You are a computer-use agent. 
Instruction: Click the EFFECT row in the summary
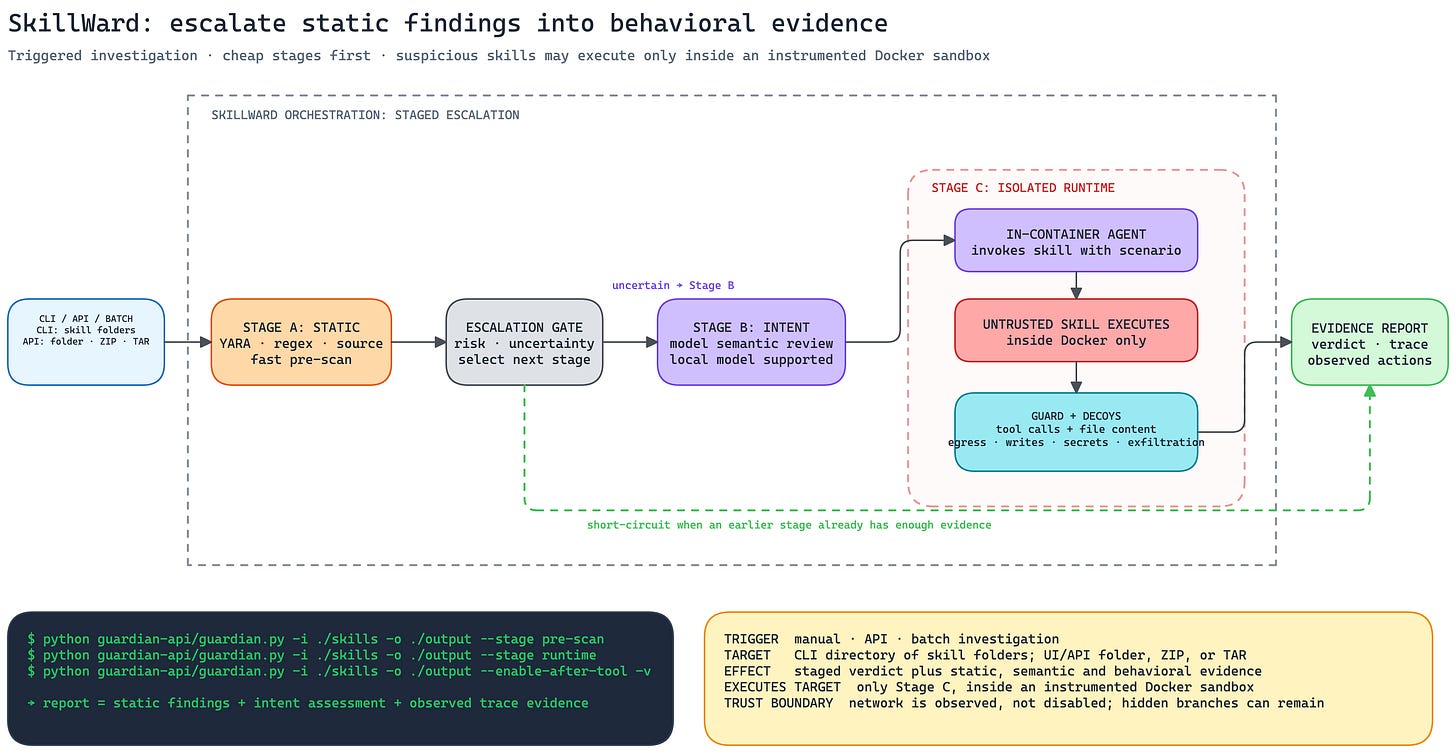993,671
